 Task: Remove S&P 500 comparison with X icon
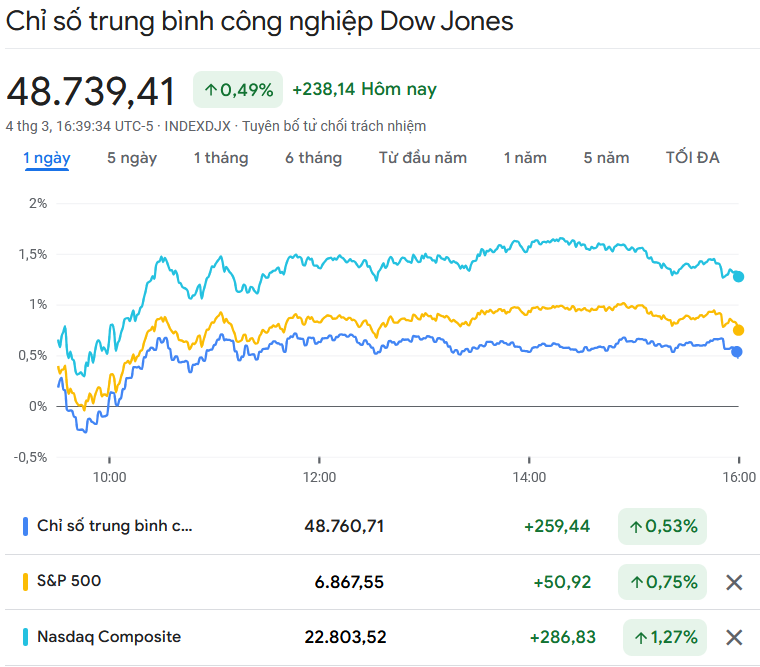coord(734,582)
